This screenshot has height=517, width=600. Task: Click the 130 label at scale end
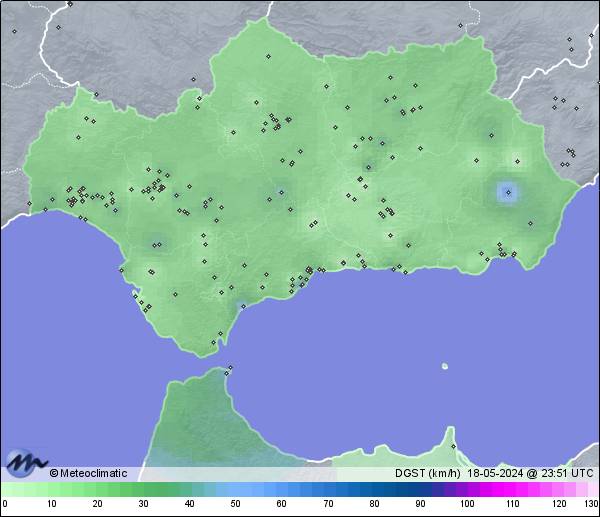click(591, 503)
